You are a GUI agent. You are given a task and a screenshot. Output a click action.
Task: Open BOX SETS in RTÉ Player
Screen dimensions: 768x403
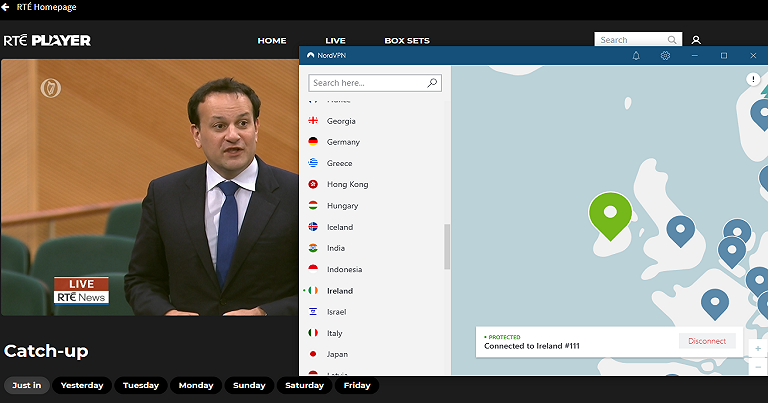click(407, 41)
